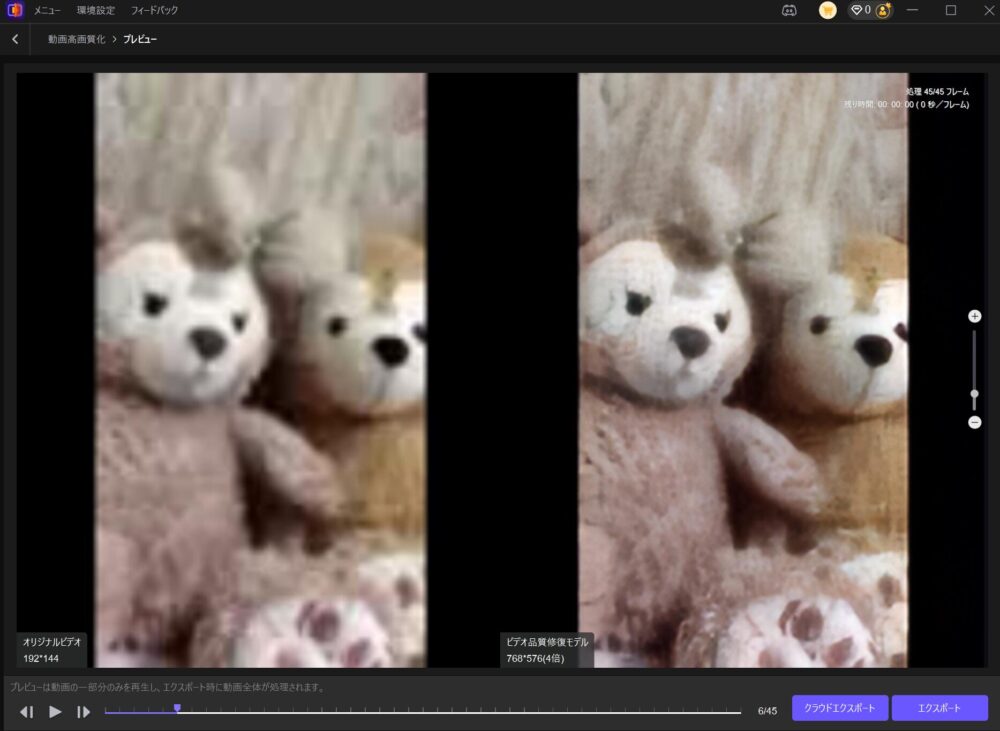Select the プレビュー breadcrumb
This screenshot has width=1000, height=731.
(x=140, y=40)
